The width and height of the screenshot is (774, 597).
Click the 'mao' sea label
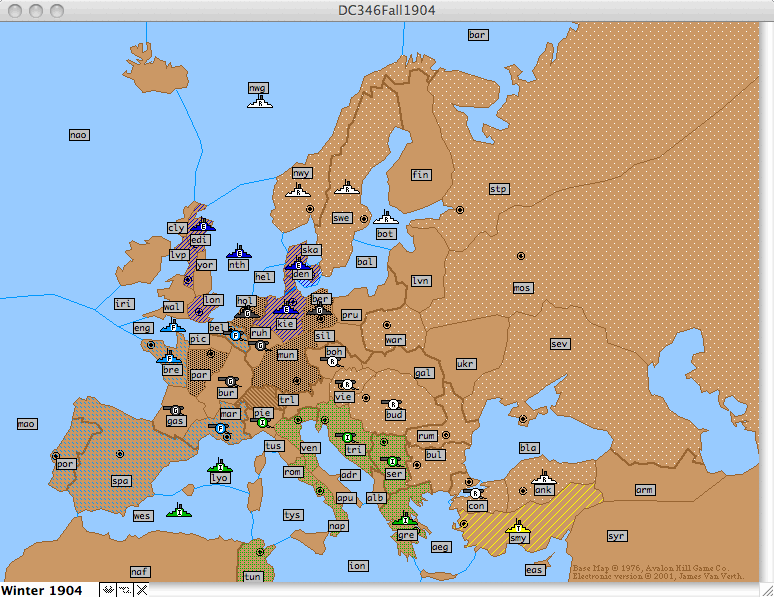(27, 424)
